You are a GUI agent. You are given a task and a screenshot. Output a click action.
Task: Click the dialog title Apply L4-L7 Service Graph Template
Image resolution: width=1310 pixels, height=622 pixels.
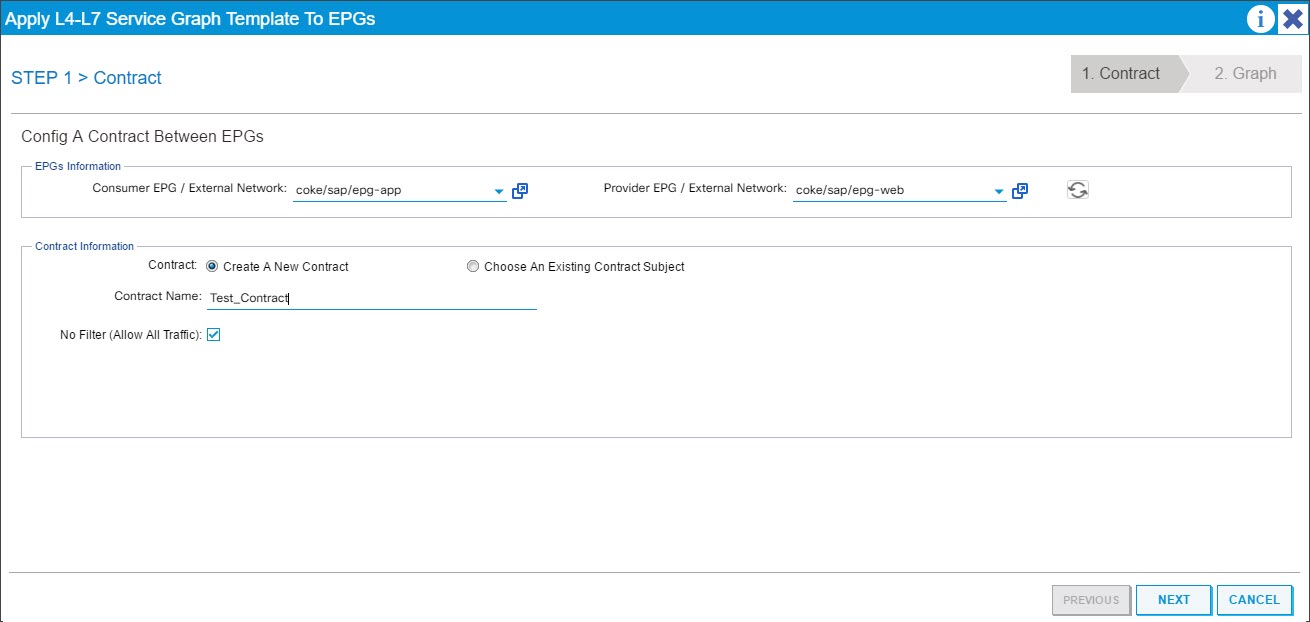click(190, 18)
